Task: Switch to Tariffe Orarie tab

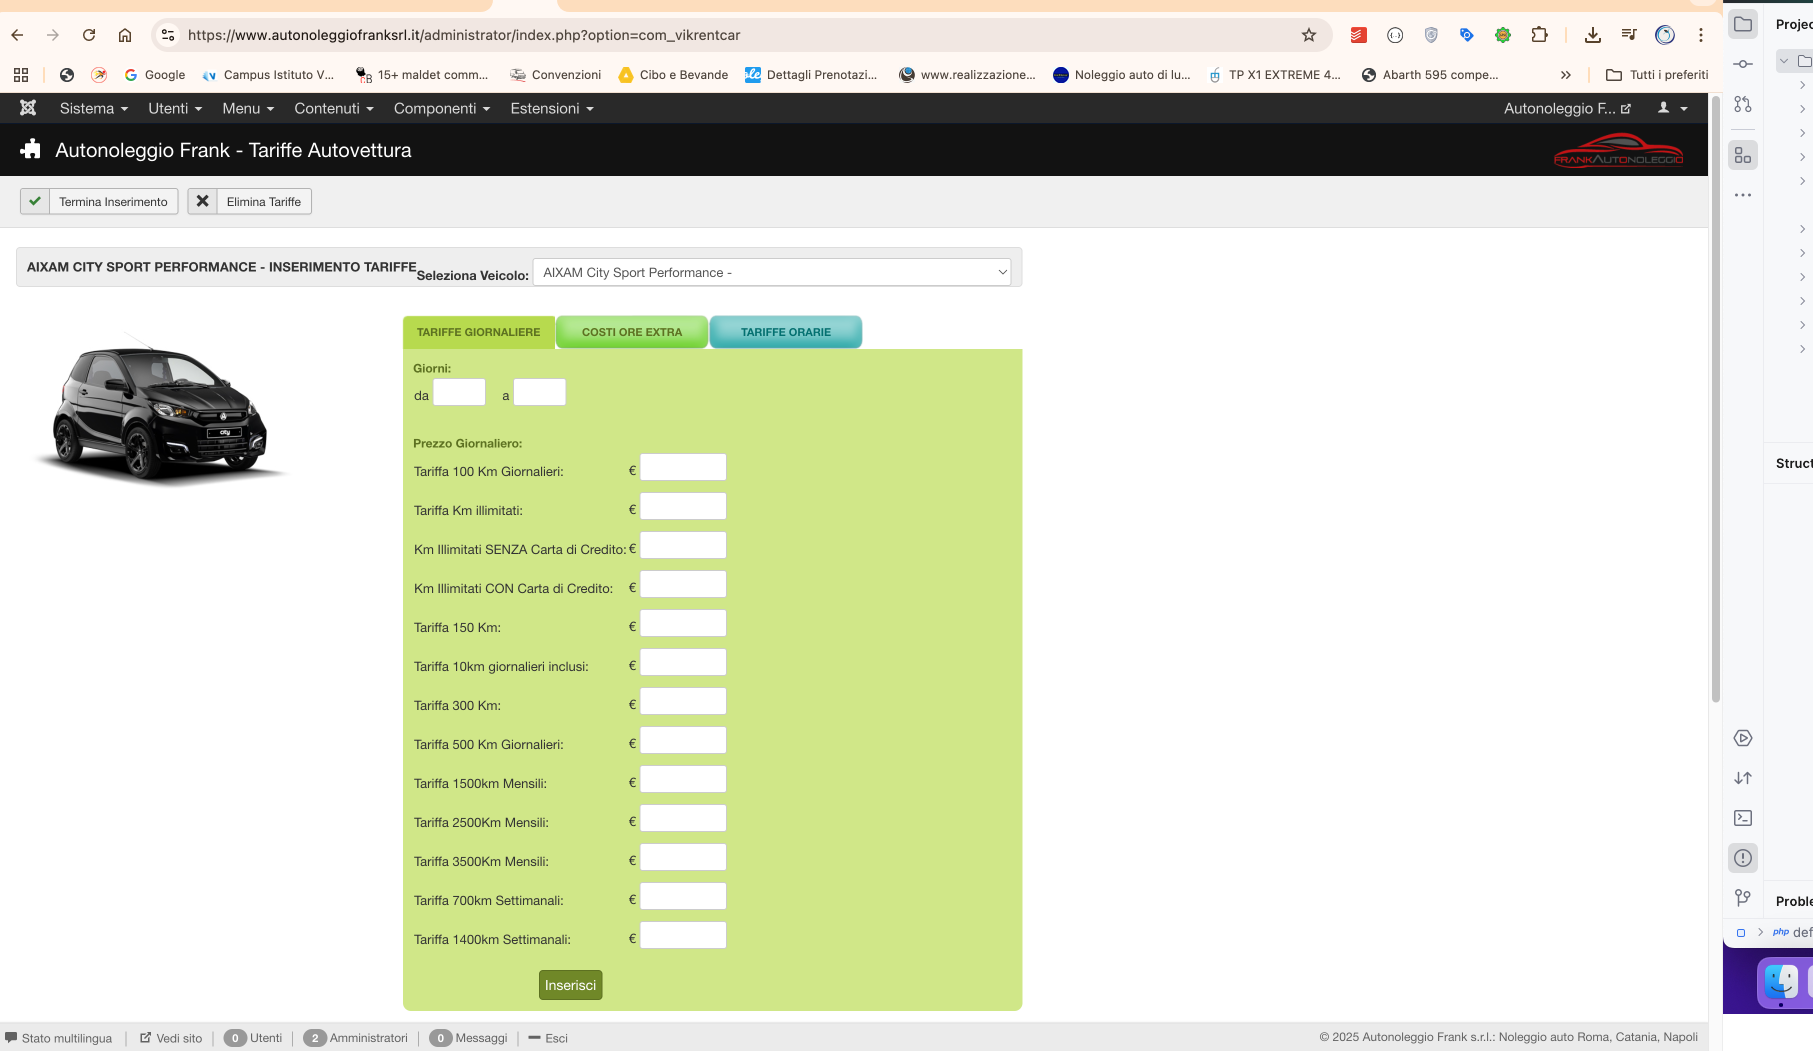Action: pos(785,332)
